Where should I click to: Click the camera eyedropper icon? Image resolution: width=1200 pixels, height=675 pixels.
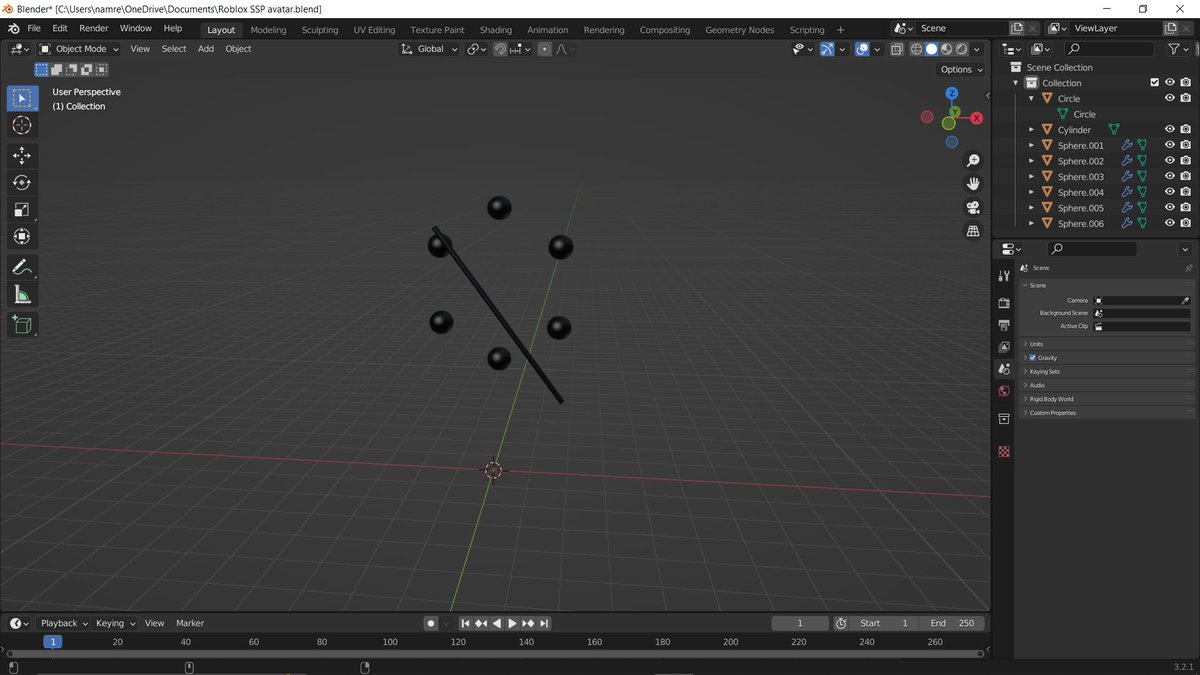click(1186, 300)
